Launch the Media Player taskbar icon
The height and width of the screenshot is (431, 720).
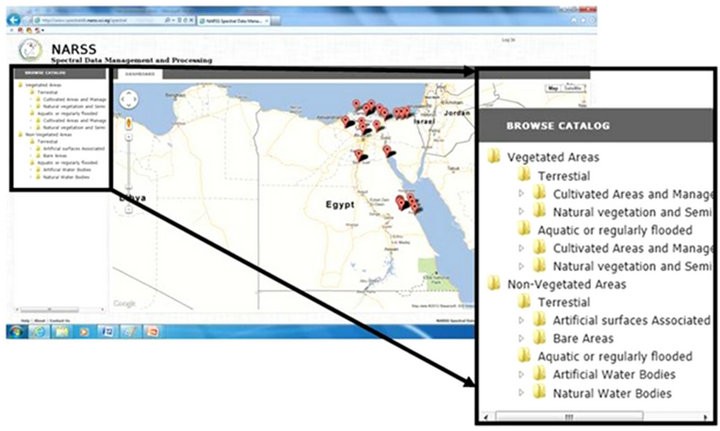tap(84, 331)
